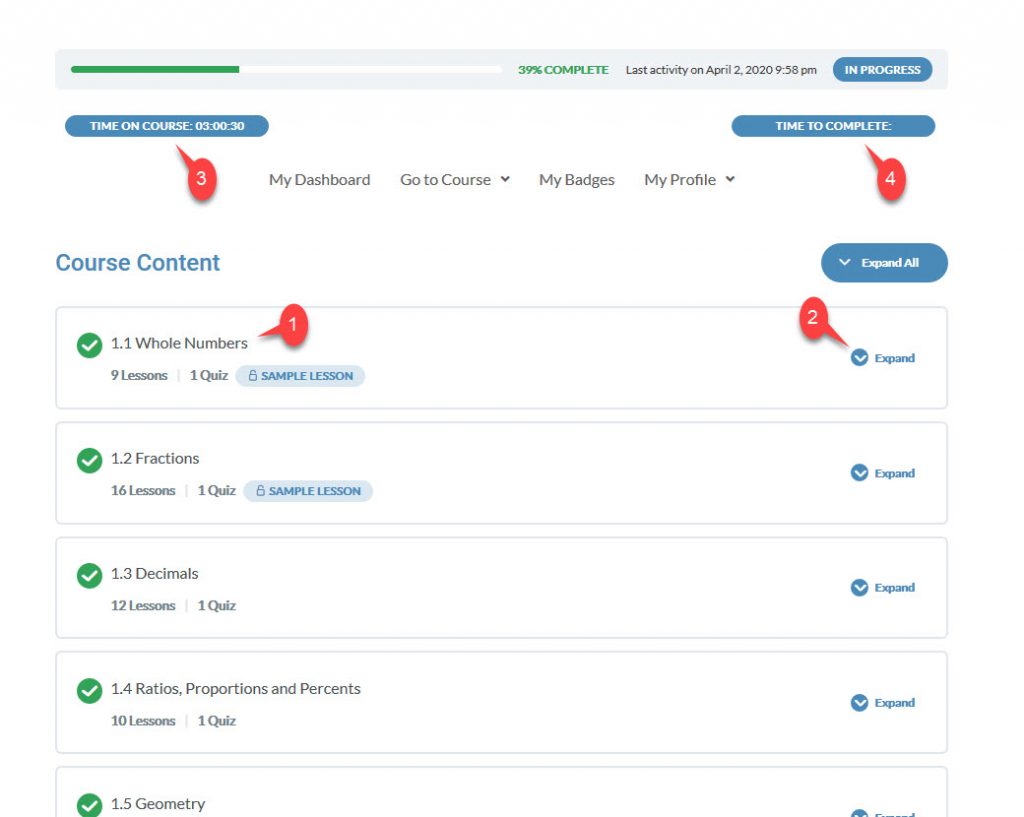Click the 39% COMPLETE text
Screen dimensions: 1024x817
point(563,70)
